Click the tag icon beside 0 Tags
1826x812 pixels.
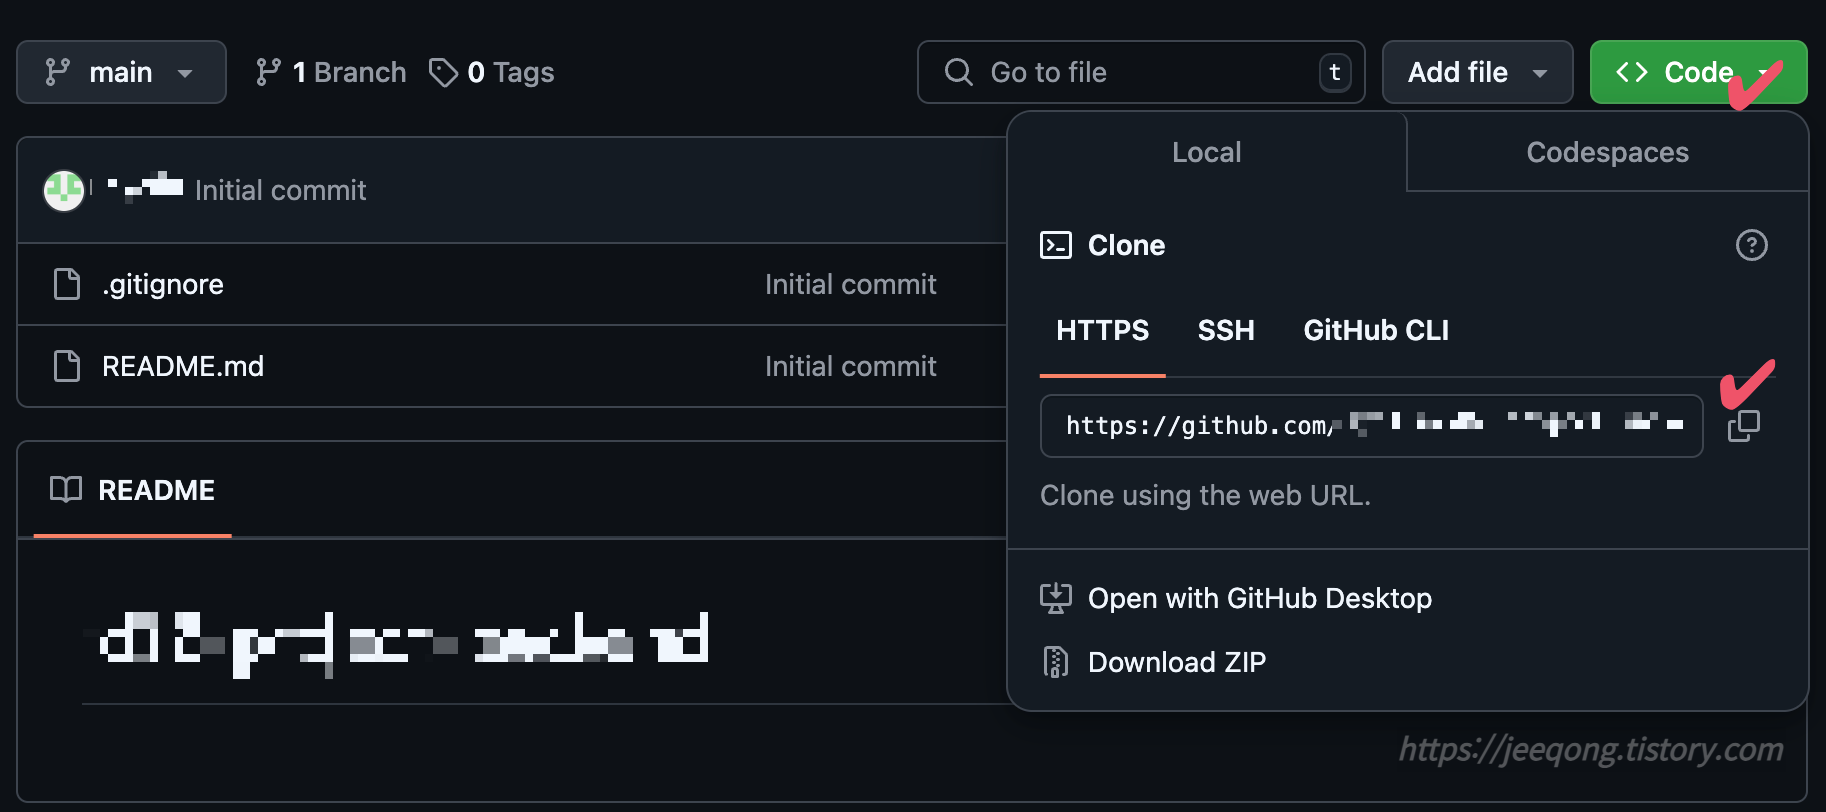click(443, 72)
